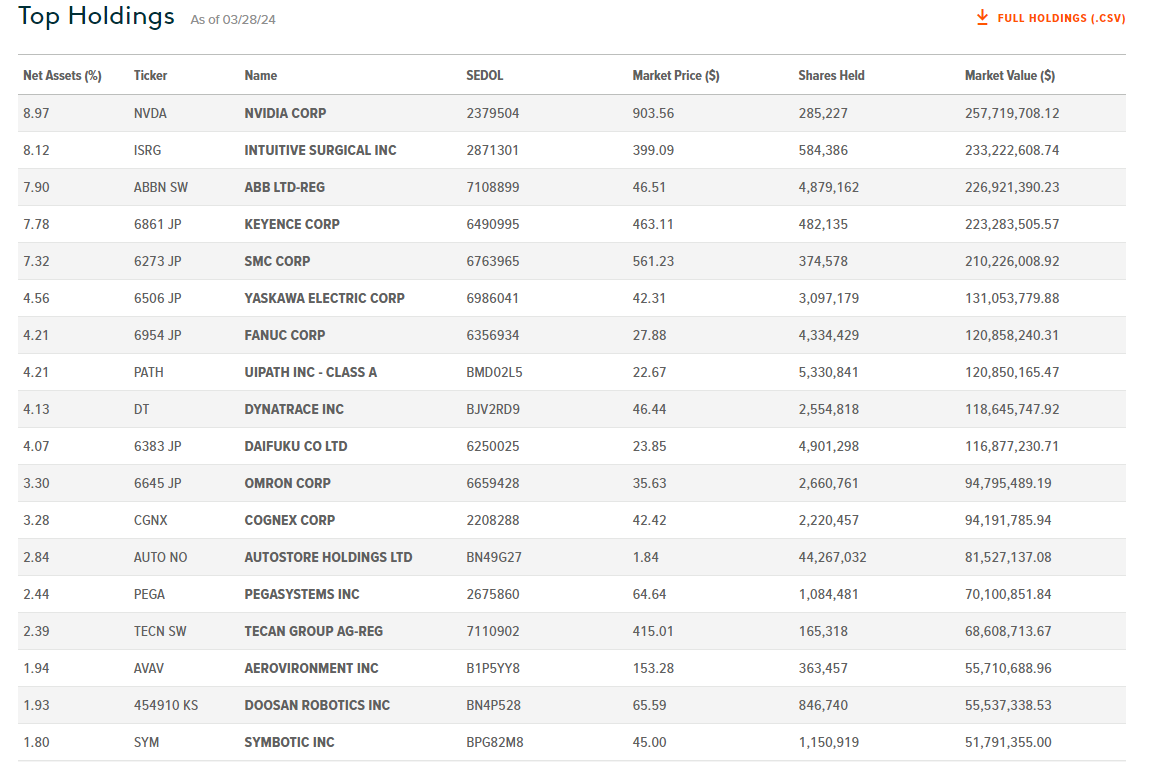The height and width of the screenshot is (762, 1157).
Task: Click market value 233,222,608.74
Action: (x=1012, y=150)
